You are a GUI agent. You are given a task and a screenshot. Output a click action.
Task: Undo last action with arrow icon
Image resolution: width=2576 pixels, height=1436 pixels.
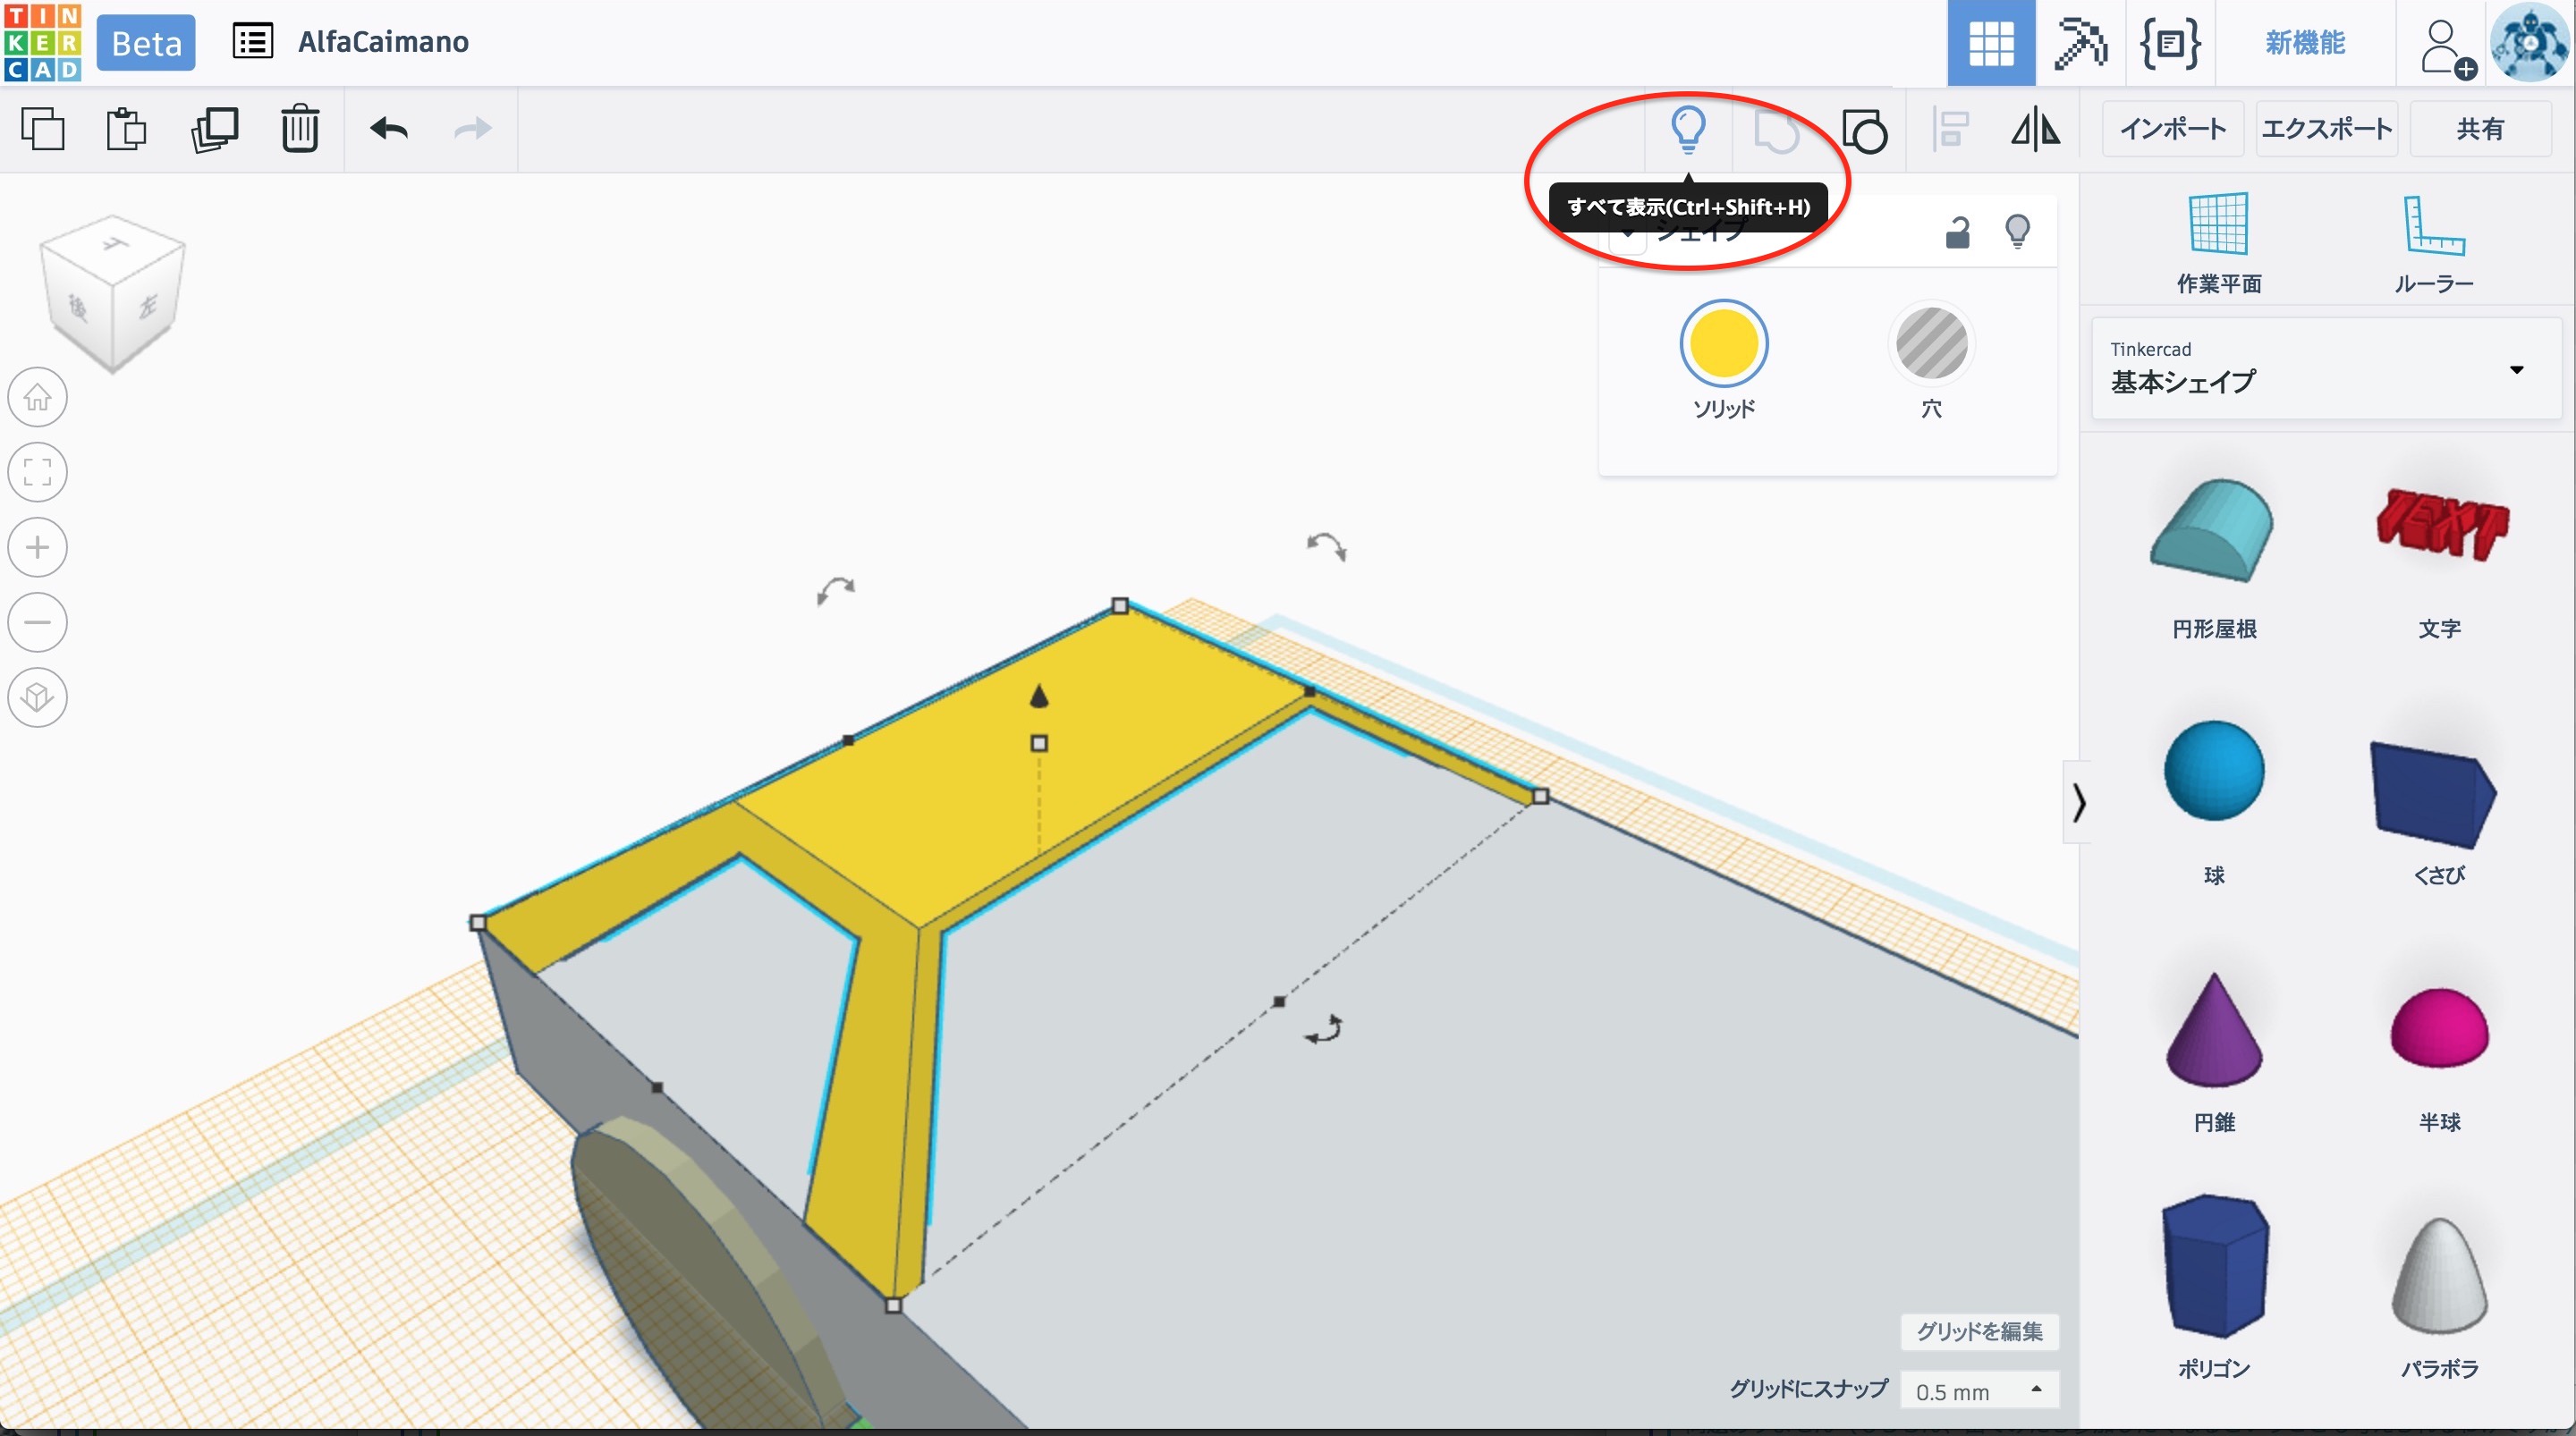click(388, 129)
